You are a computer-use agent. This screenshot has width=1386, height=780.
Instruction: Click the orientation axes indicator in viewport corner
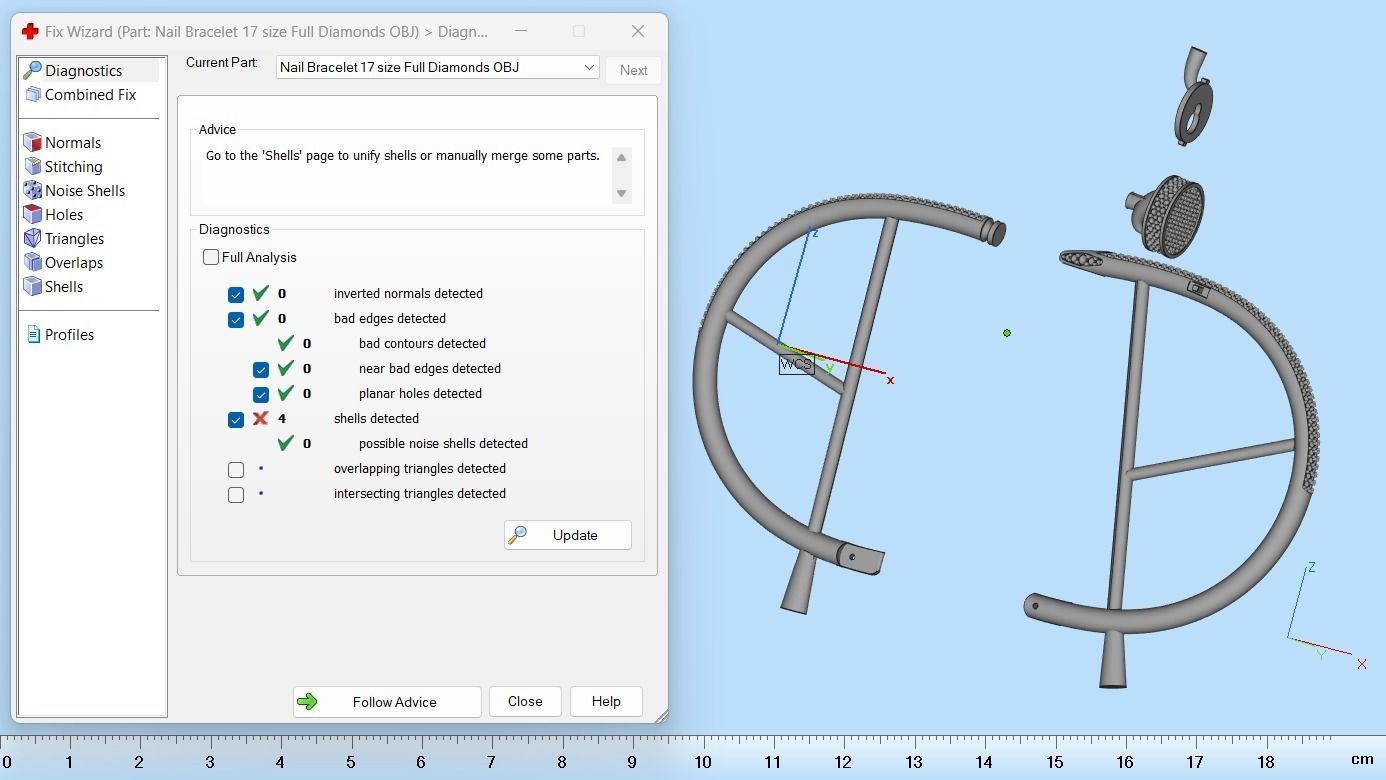(x=1326, y=618)
